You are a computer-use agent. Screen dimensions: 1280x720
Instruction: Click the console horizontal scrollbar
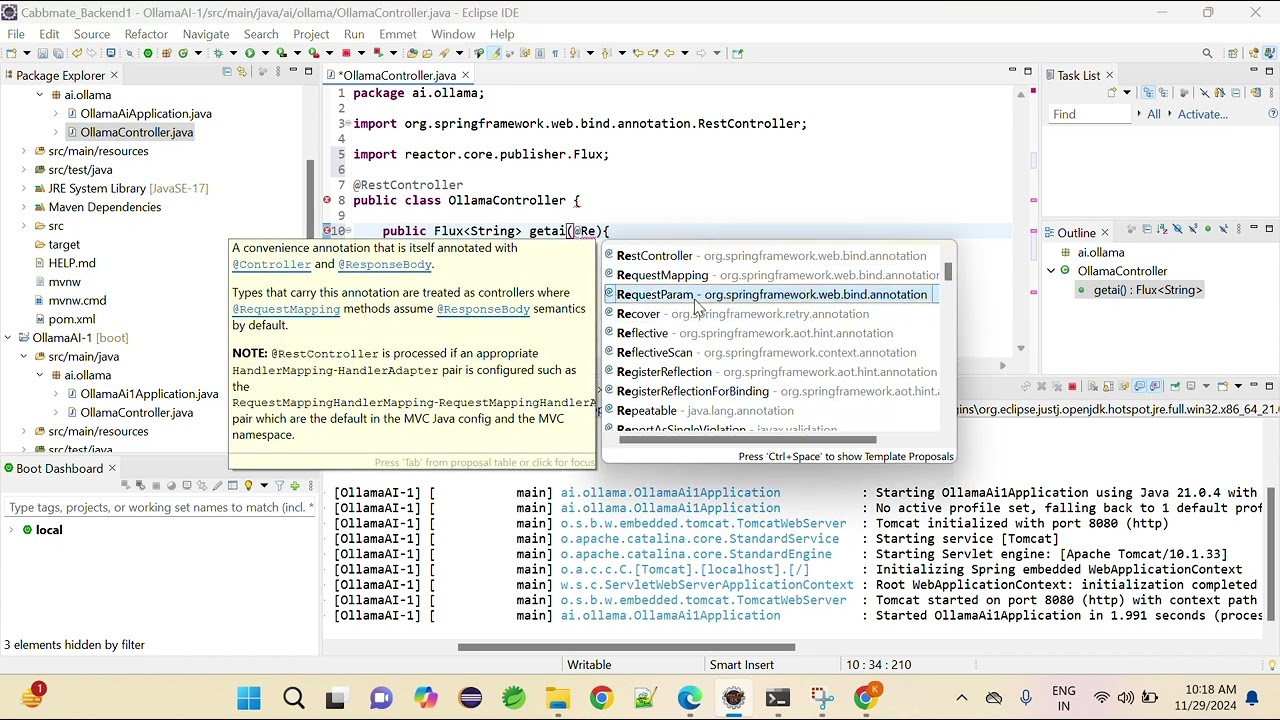[x=626, y=647]
